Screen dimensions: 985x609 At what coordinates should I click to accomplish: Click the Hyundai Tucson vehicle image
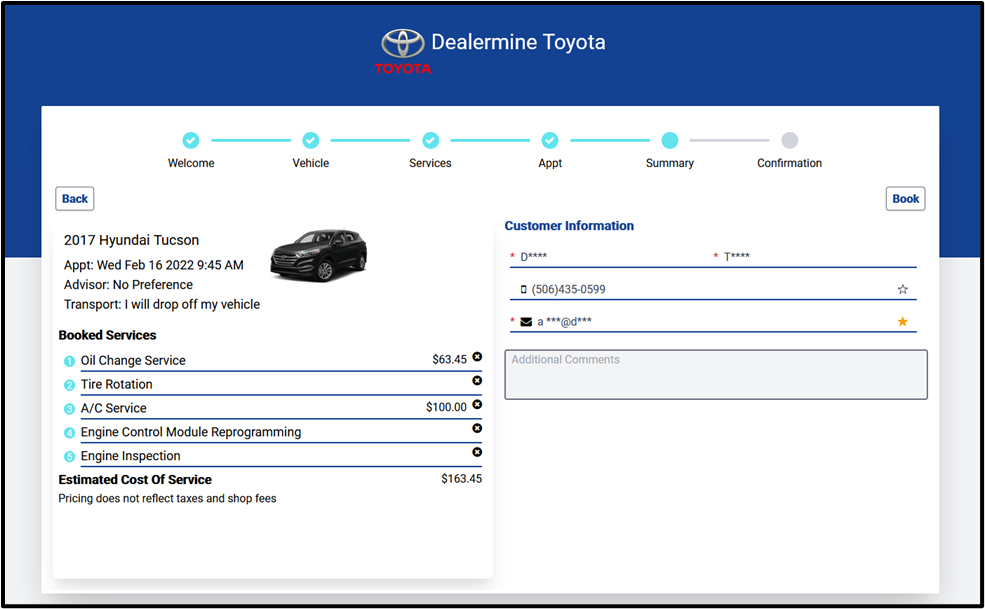click(x=319, y=255)
